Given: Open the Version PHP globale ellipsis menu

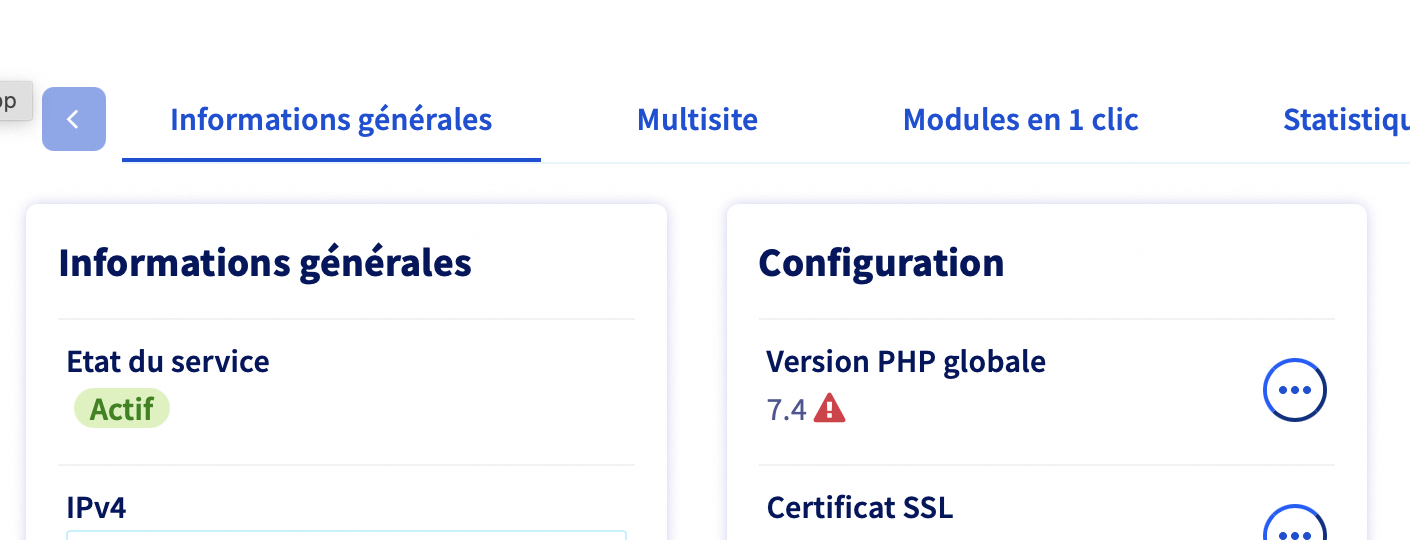Looking at the screenshot, I should point(1295,390).
